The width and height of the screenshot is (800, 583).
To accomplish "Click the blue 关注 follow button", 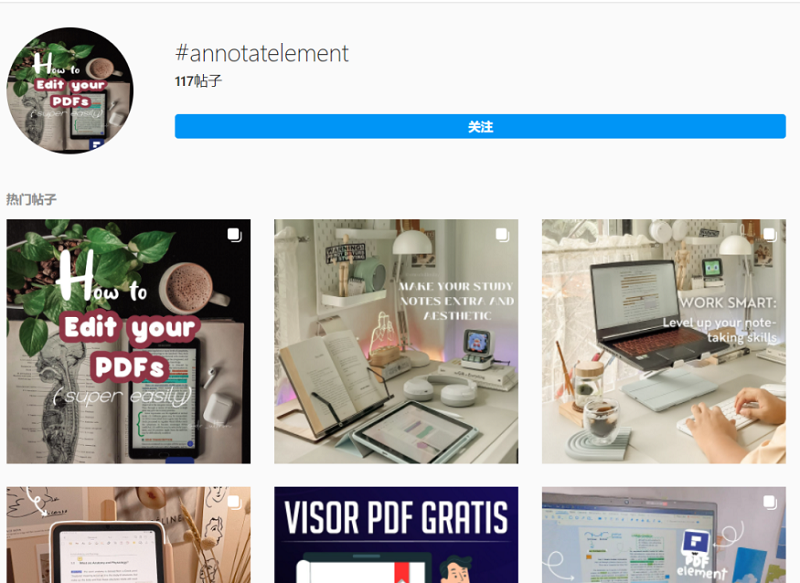I will coord(480,126).
